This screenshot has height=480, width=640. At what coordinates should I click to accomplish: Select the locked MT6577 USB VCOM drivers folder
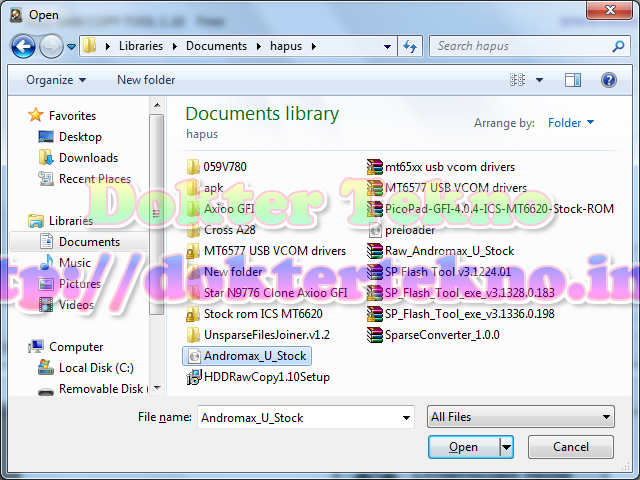pos(266,251)
